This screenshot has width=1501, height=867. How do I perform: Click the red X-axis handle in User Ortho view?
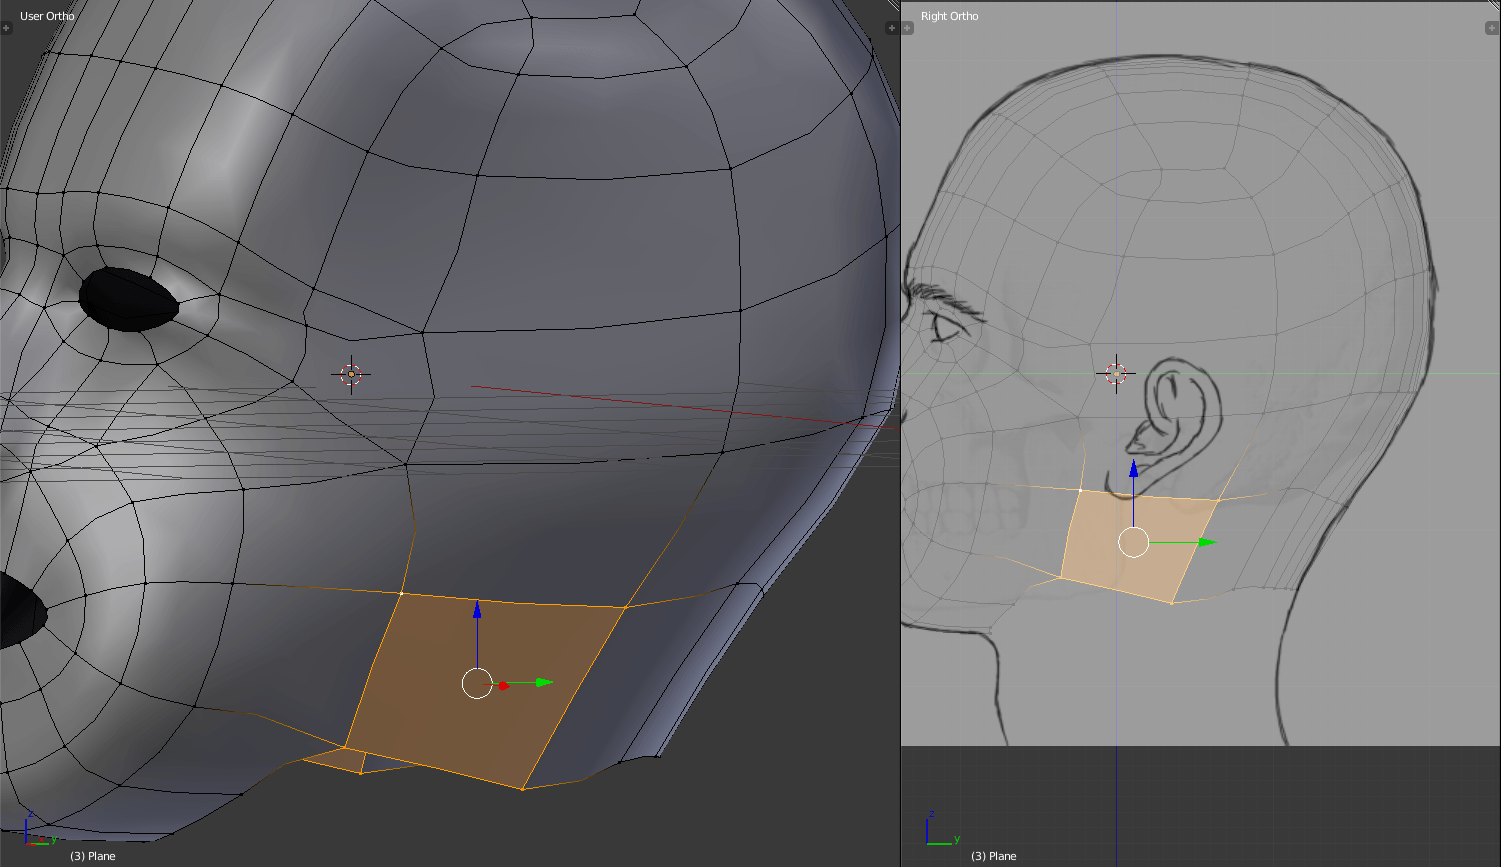[x=504, y=685]
